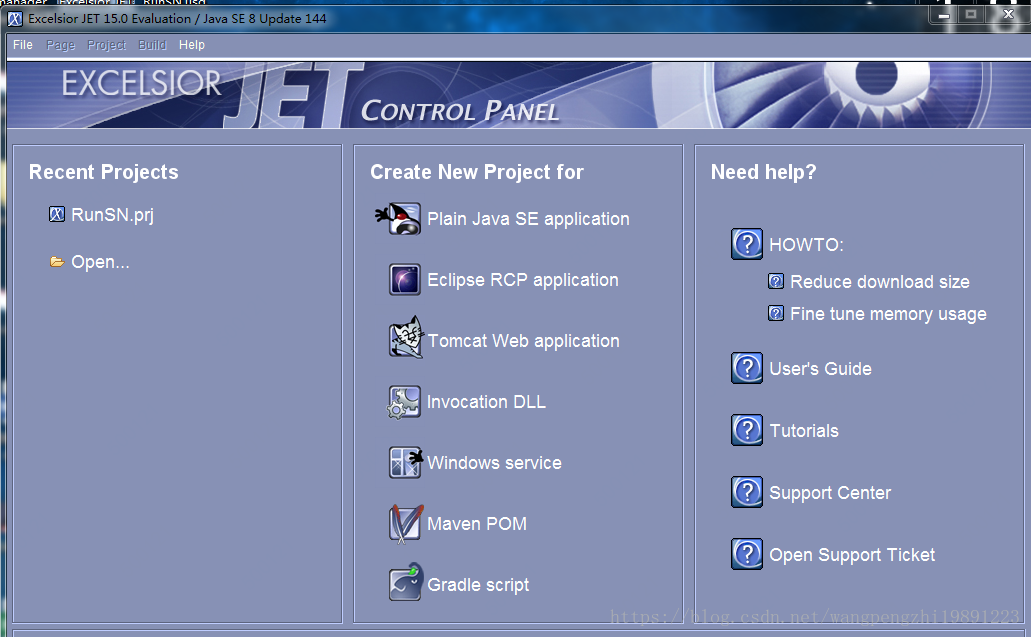Click the Maven POM feather icon
The image size is (1031, 637).
(405, 523)
